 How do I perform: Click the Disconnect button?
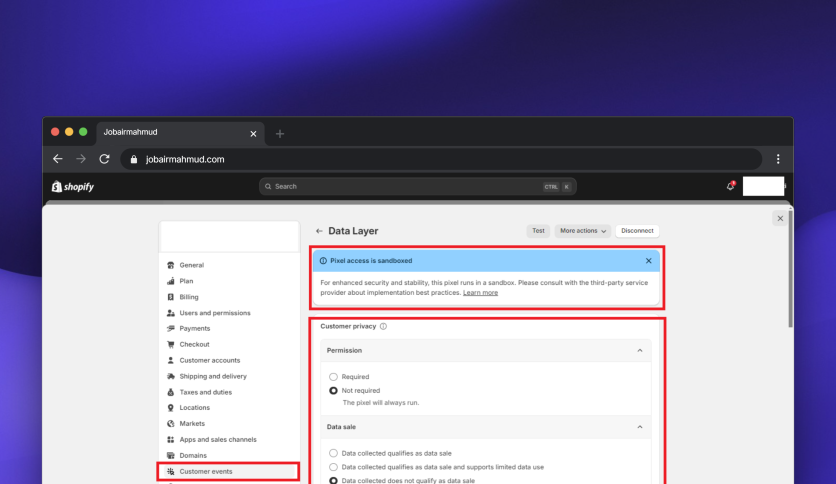coord(637,231)
